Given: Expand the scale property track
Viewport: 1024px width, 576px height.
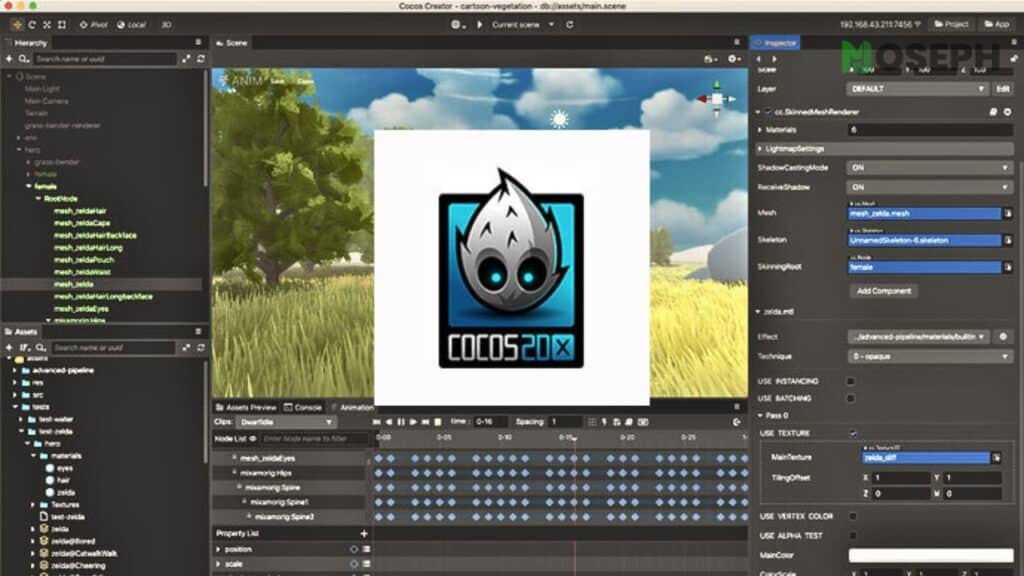Looking at the screenshot, I should 219,564.
